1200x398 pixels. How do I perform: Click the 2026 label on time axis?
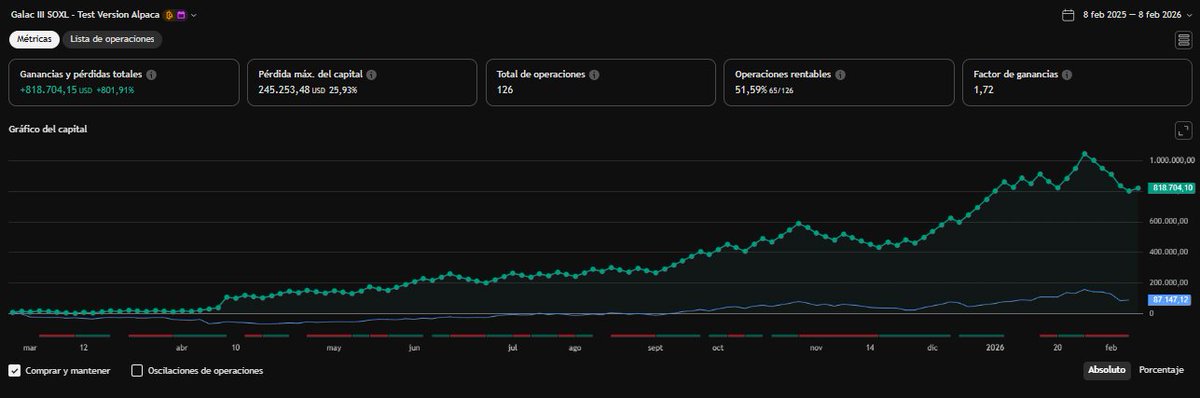pyautogui.click(x=995, y=348)
